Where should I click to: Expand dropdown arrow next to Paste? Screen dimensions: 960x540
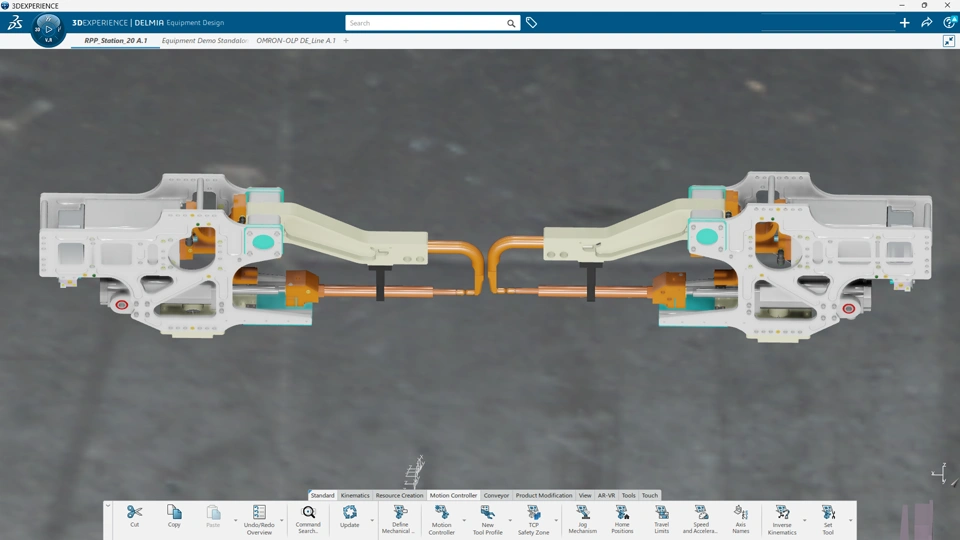point(235,520)
